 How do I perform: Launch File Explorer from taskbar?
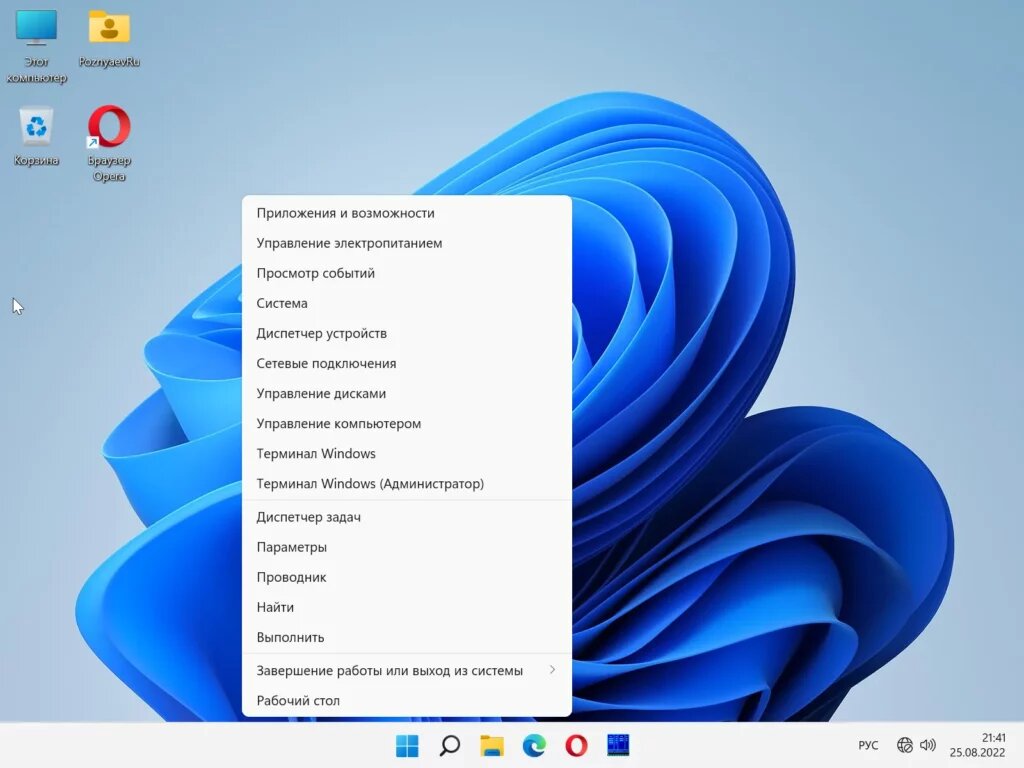click(x=492, y=745)
